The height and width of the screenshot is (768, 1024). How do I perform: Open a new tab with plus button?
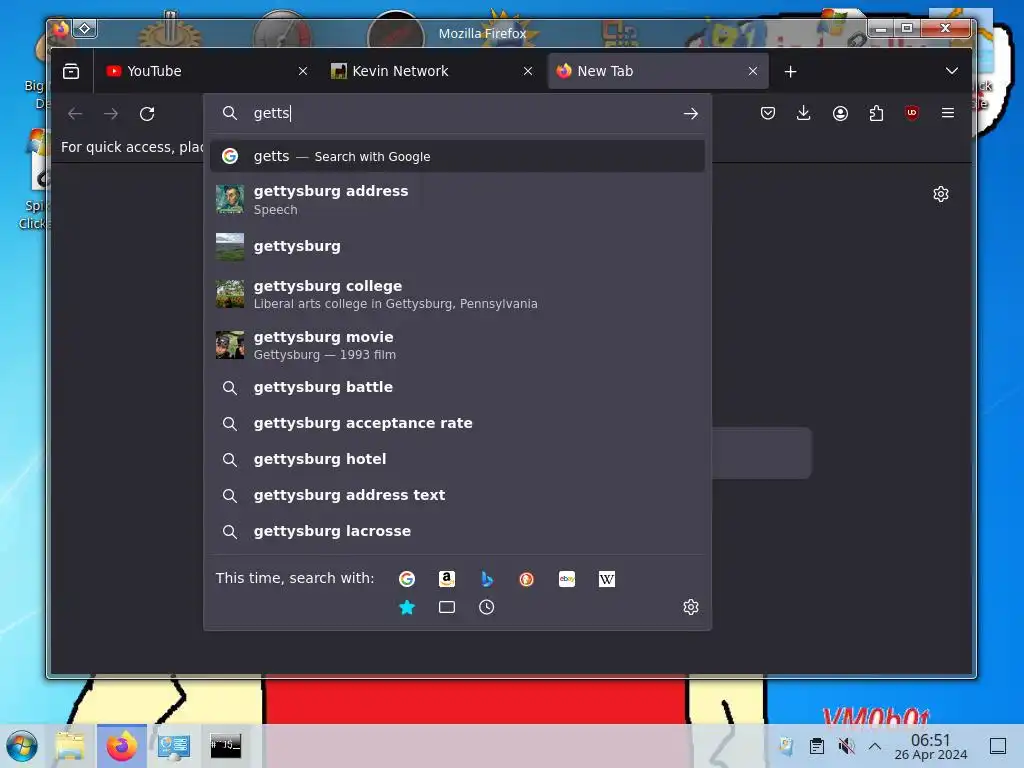pyautogui.click(x=790, y=71)
